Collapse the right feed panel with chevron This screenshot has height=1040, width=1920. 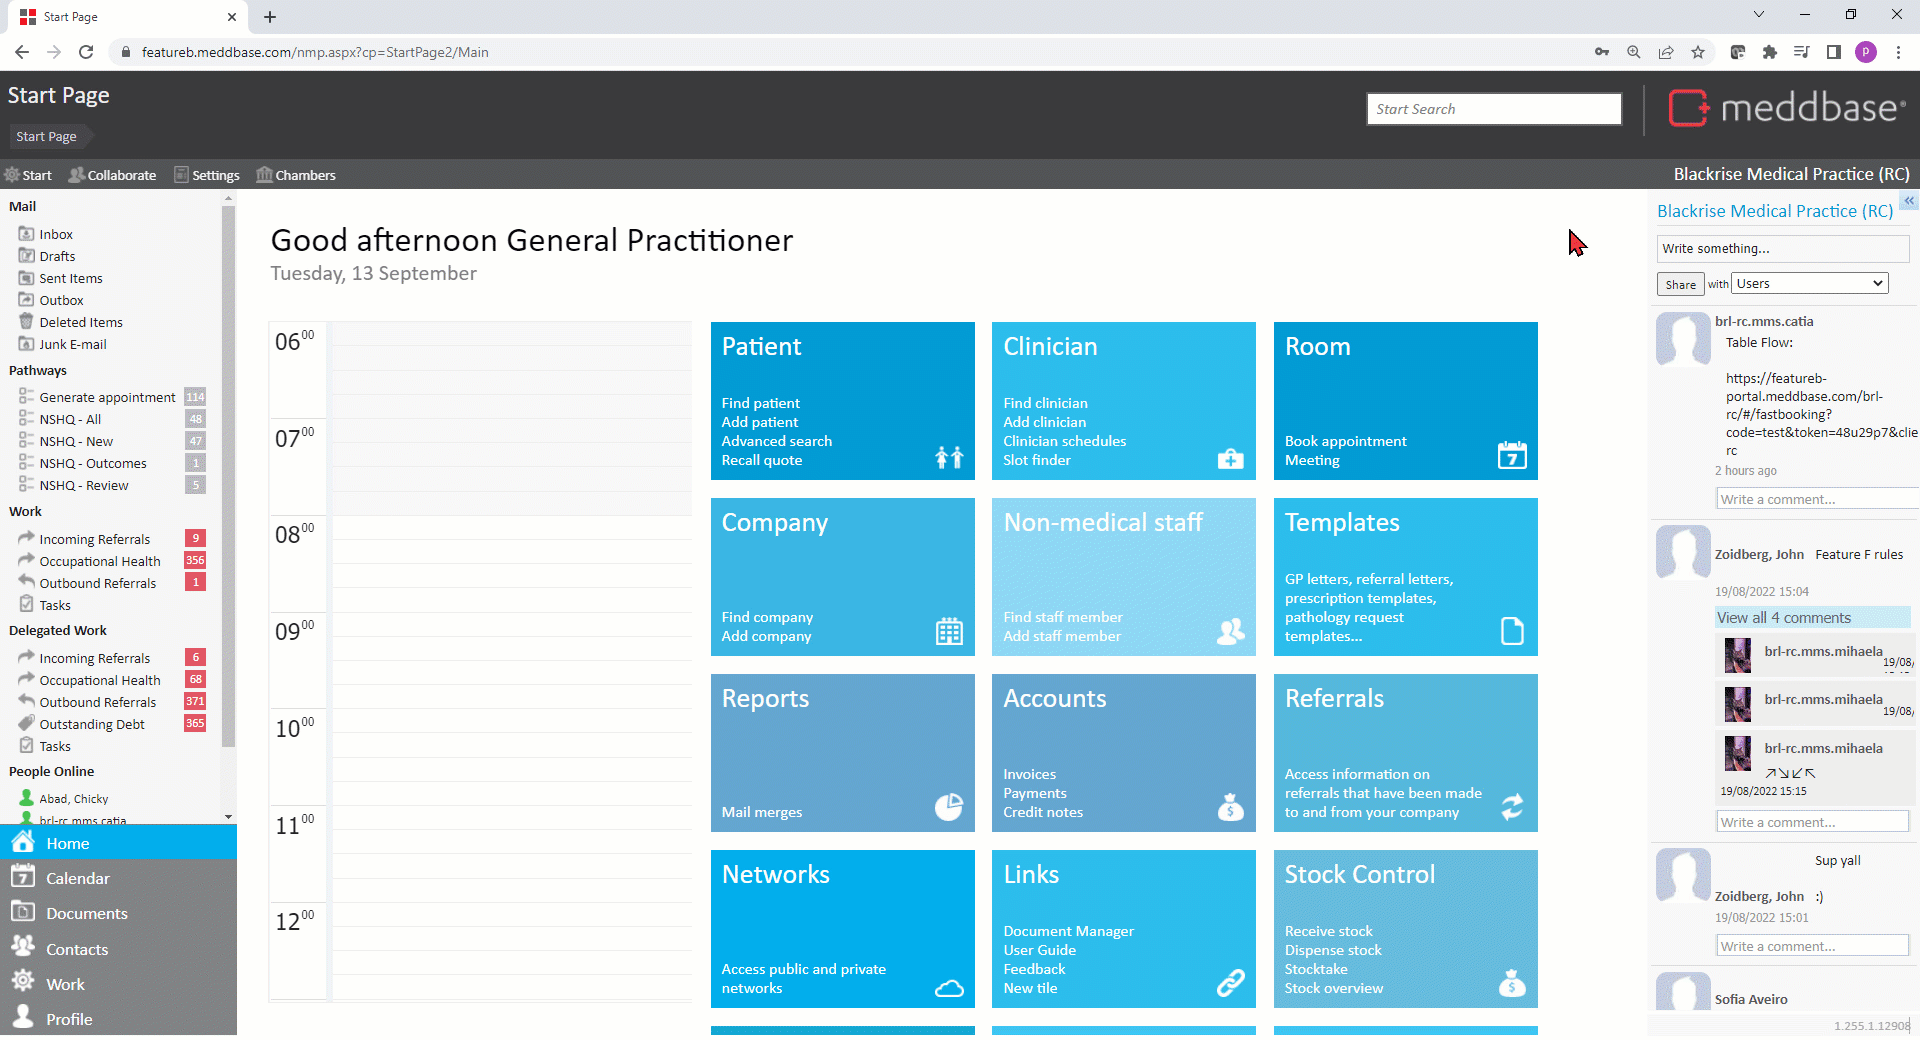(1909, 201)
